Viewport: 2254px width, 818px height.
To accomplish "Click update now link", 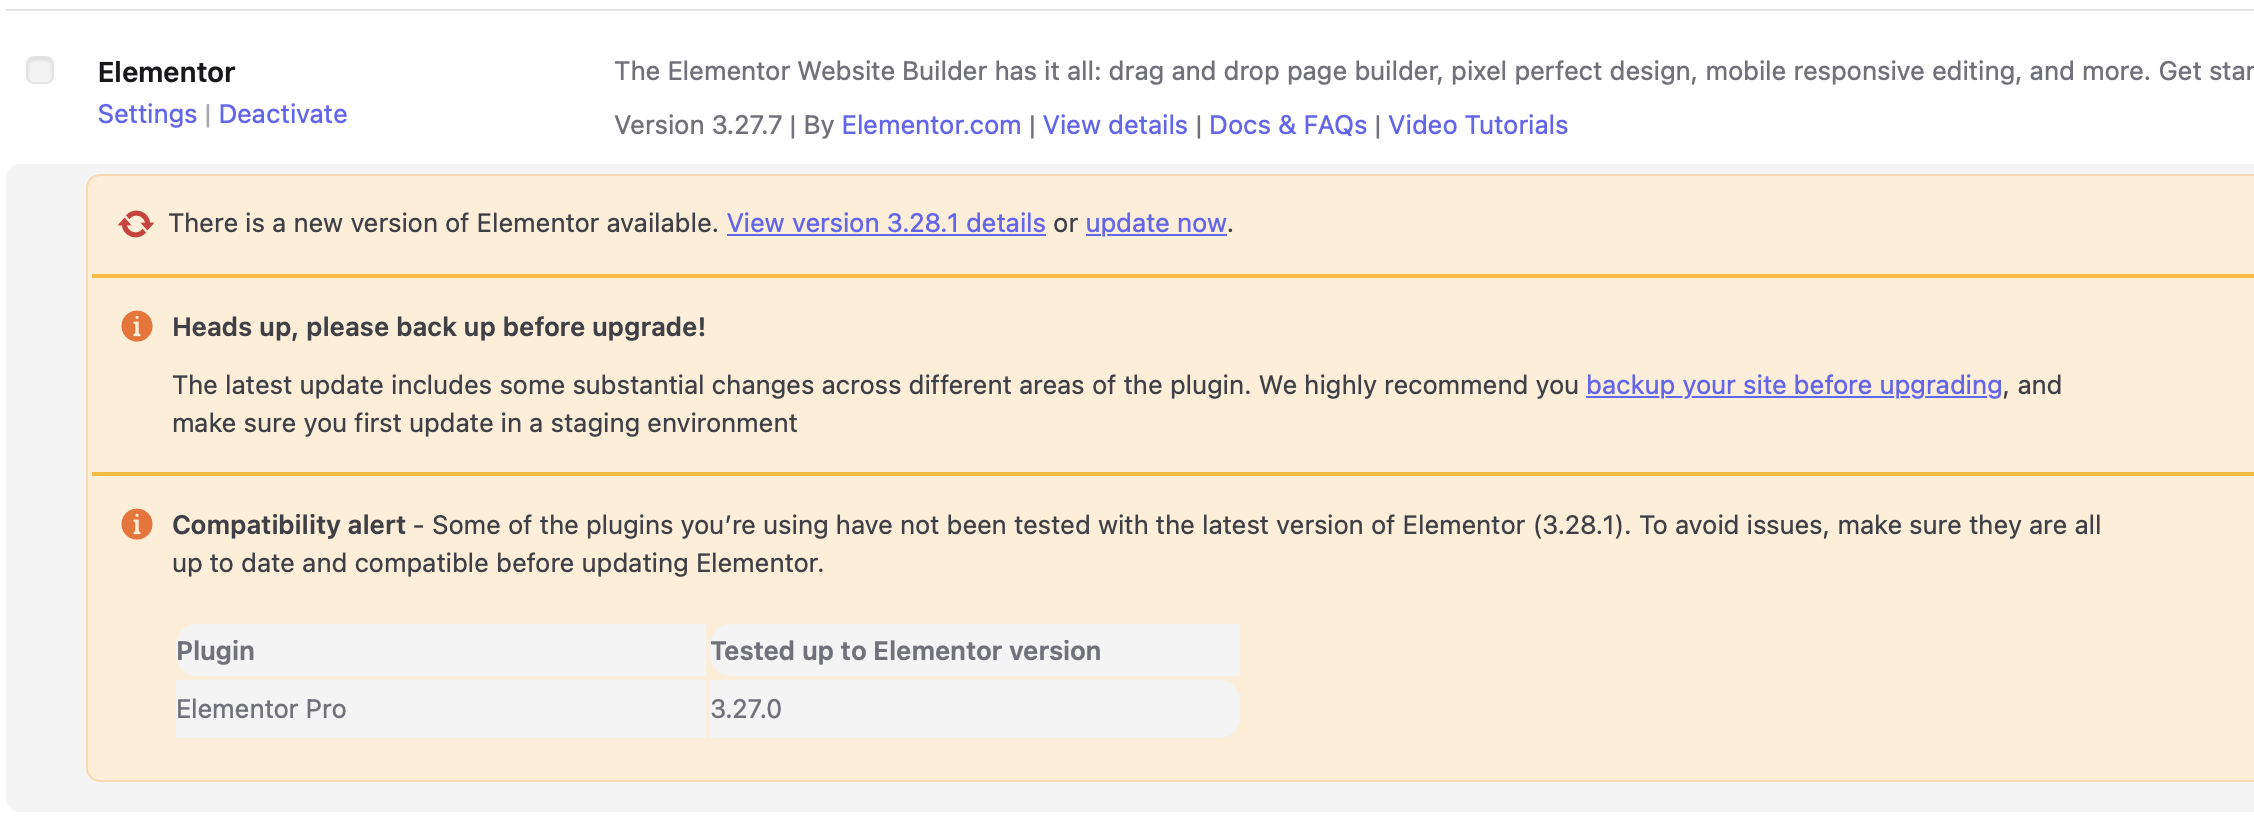I will (1156, 223).
